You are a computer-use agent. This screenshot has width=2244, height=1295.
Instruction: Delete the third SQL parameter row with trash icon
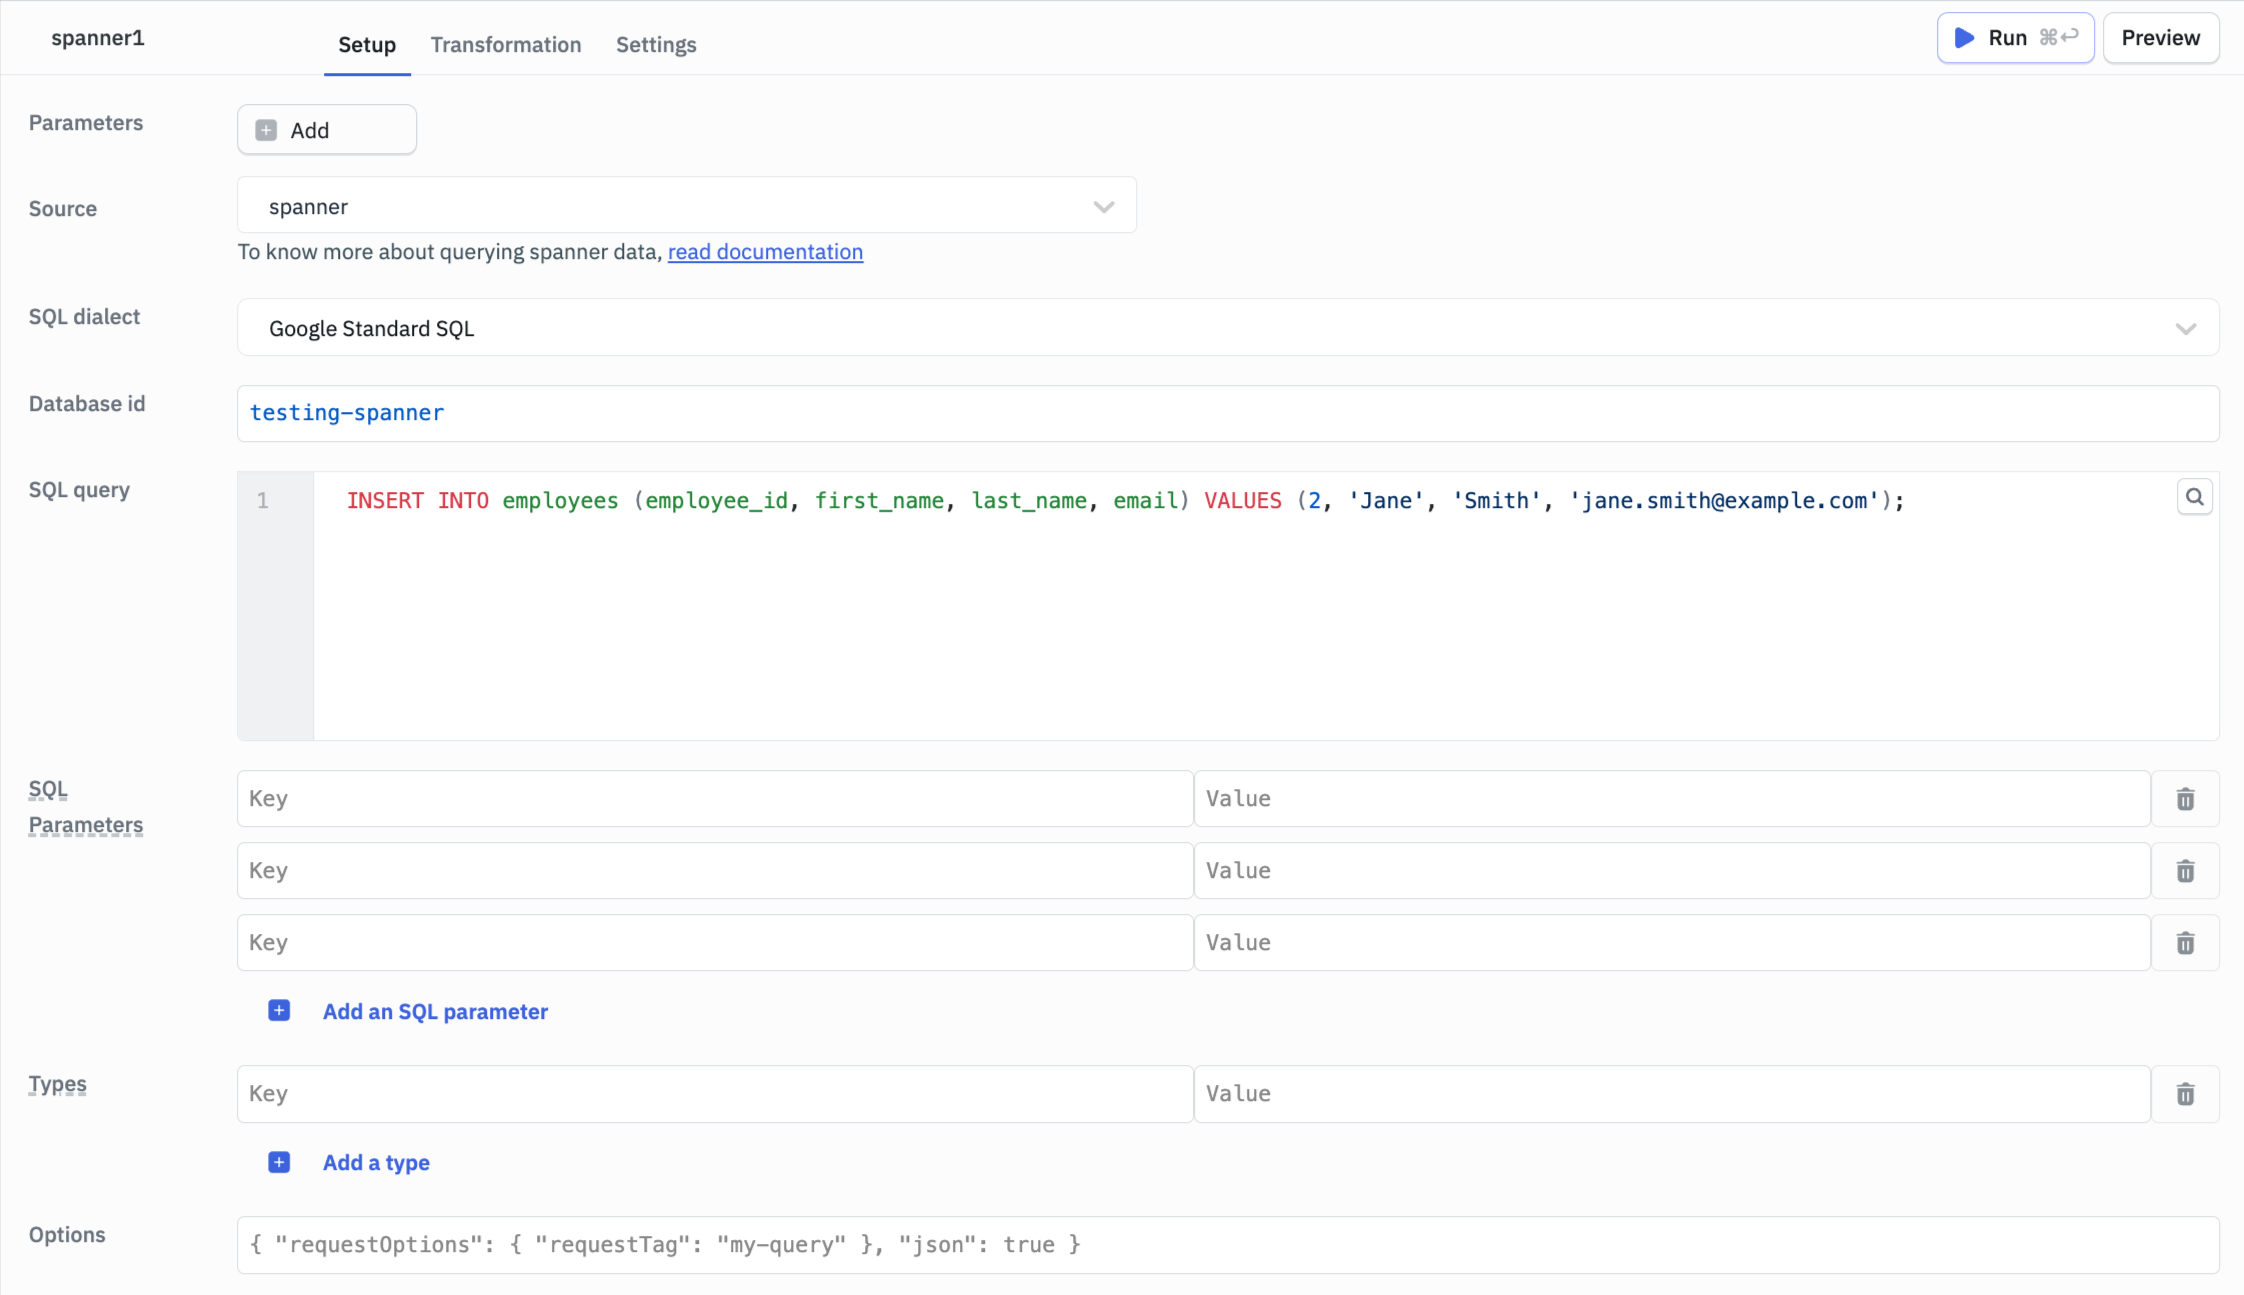coord(2185,942)
